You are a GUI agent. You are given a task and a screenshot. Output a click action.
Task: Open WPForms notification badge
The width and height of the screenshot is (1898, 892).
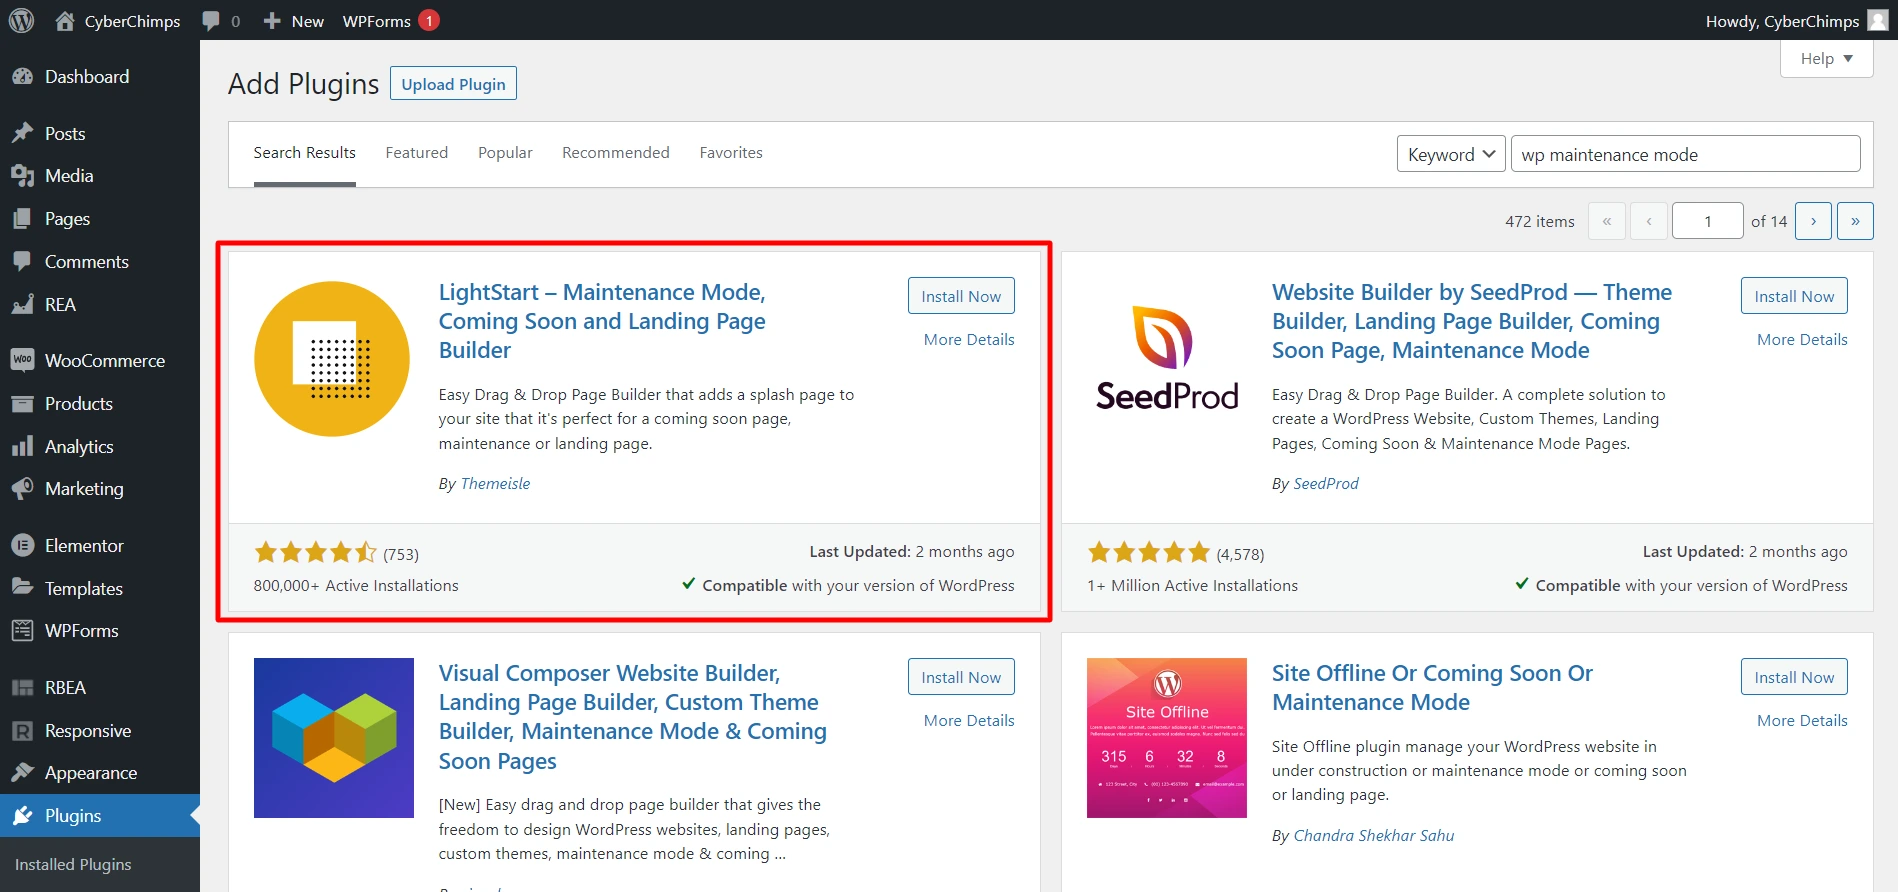point(429,20)
